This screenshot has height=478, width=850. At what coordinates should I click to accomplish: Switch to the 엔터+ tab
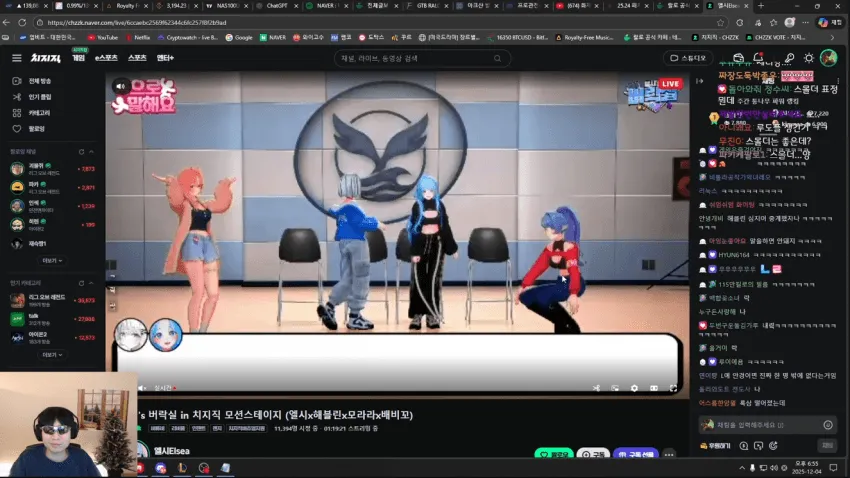pos(165,58)
